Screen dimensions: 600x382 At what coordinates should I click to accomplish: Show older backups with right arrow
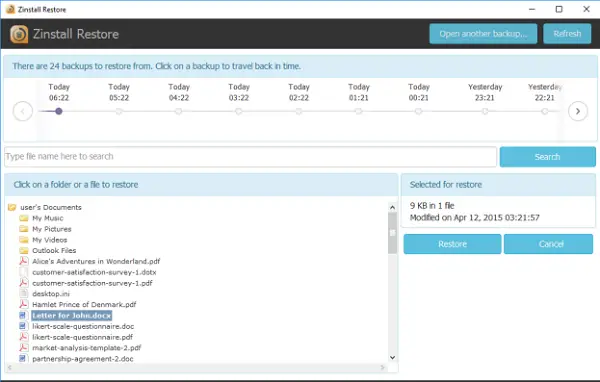578,111
